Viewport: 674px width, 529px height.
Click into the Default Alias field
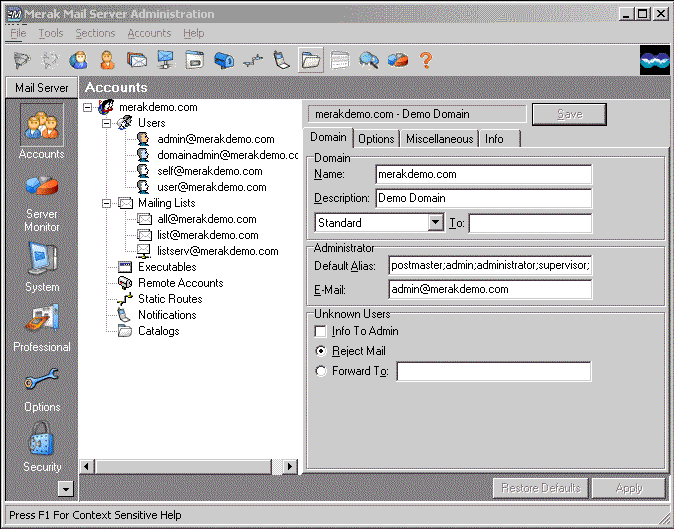pos(490,266)
